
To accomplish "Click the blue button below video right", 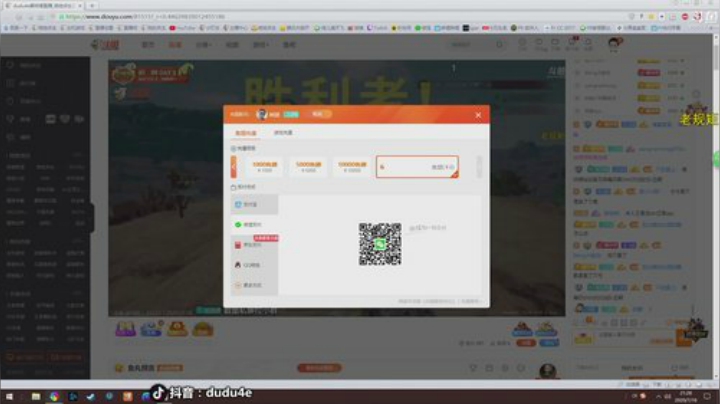I will pyautogui.click(x=549, y=342).
